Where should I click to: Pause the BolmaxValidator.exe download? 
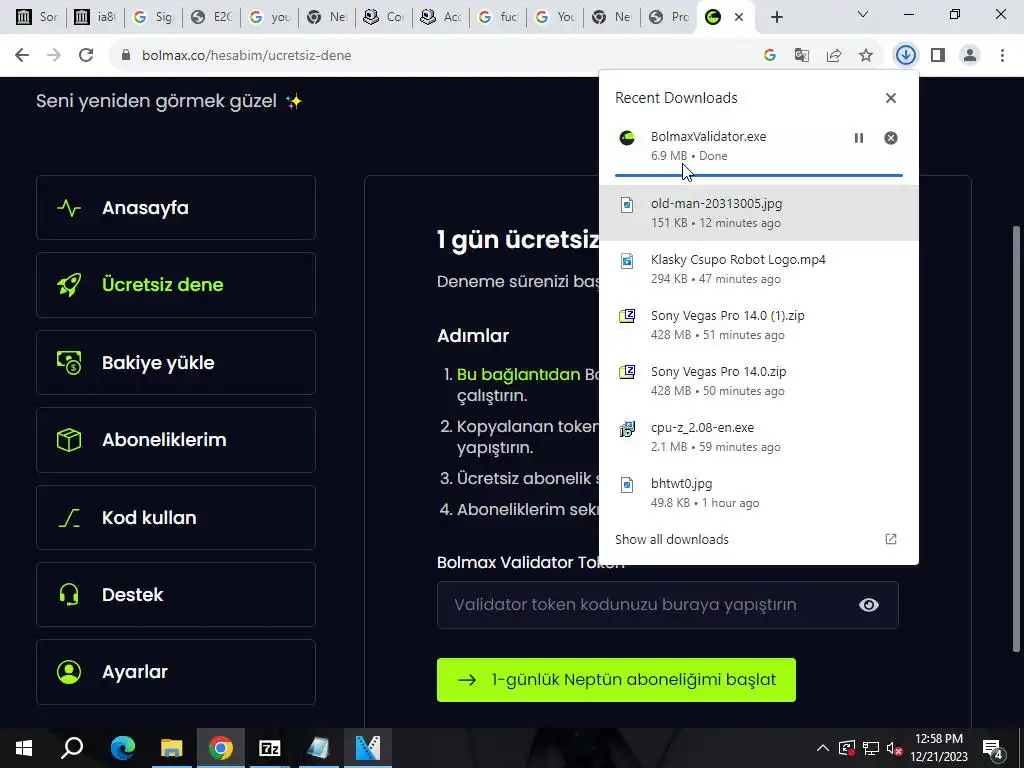pyautogui.click(x=859, y=138)
